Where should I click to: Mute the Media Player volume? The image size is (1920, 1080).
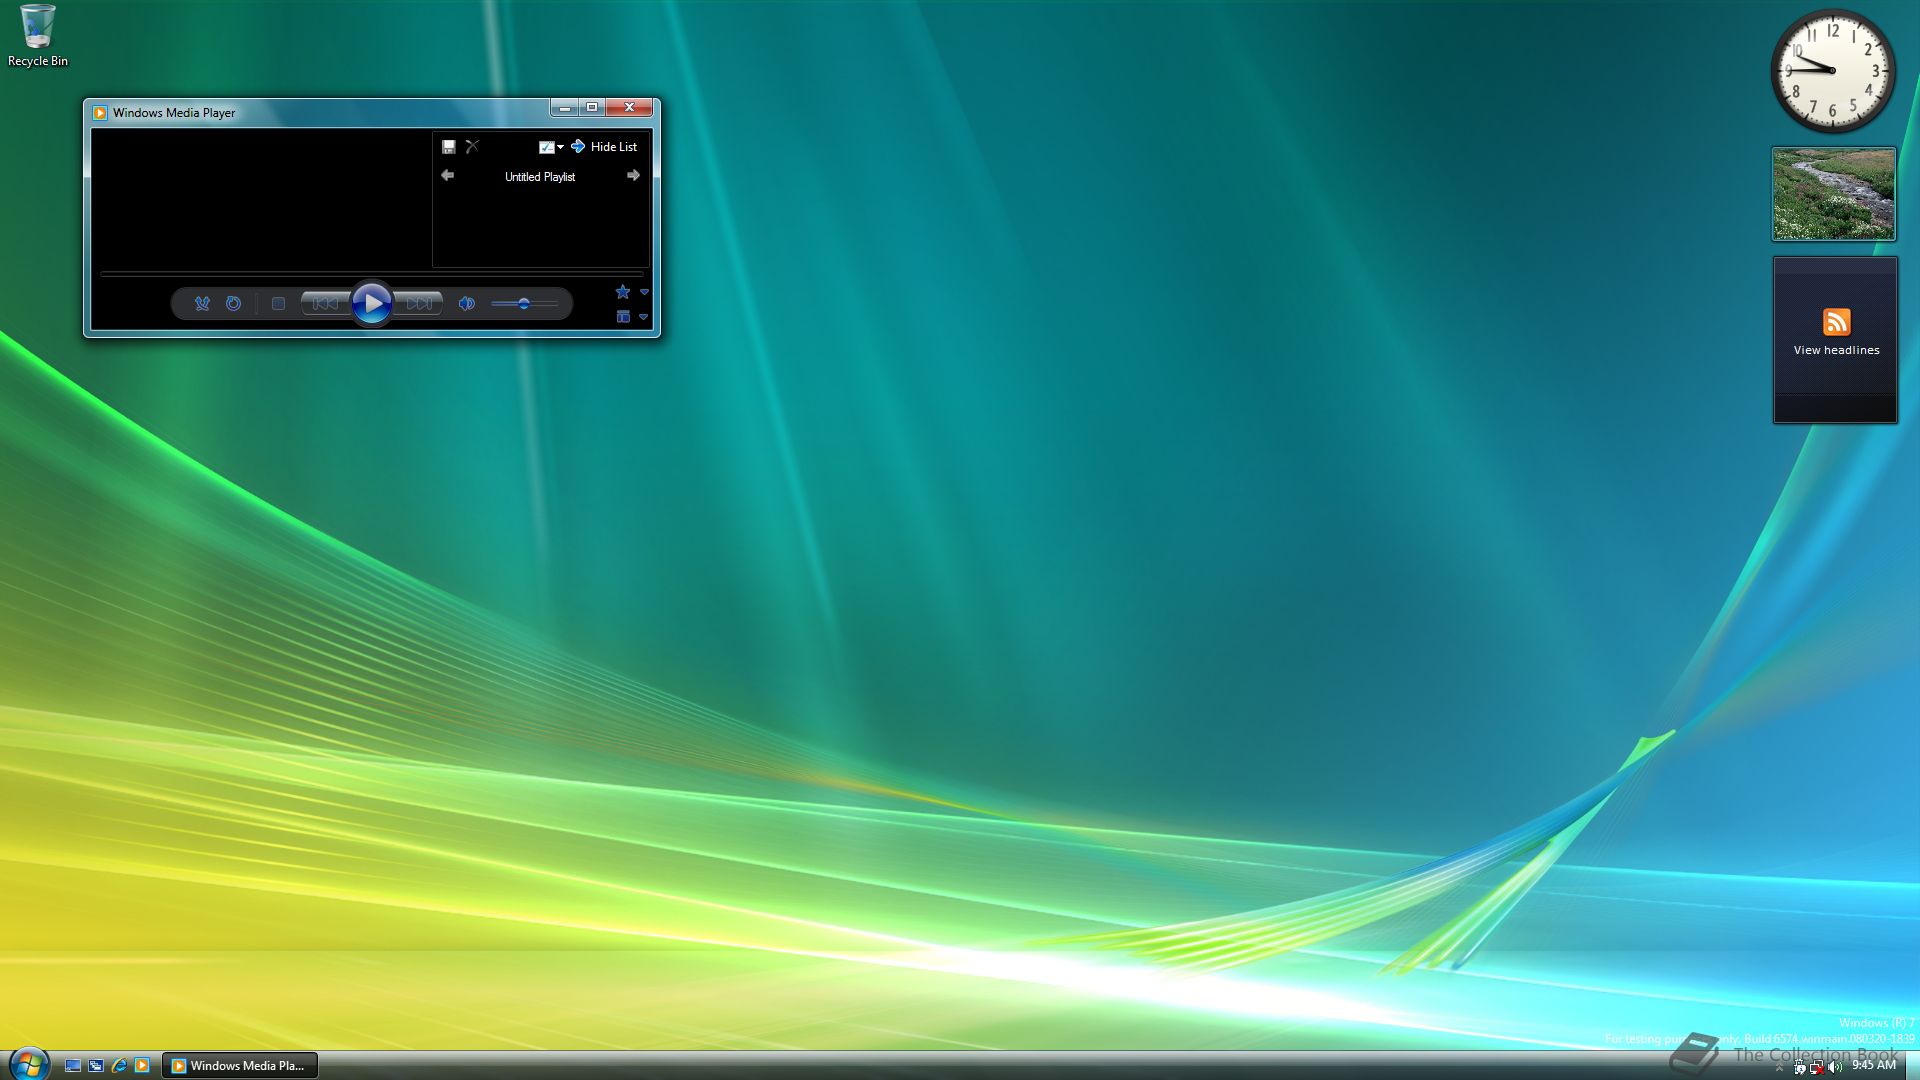pos(466,304)
